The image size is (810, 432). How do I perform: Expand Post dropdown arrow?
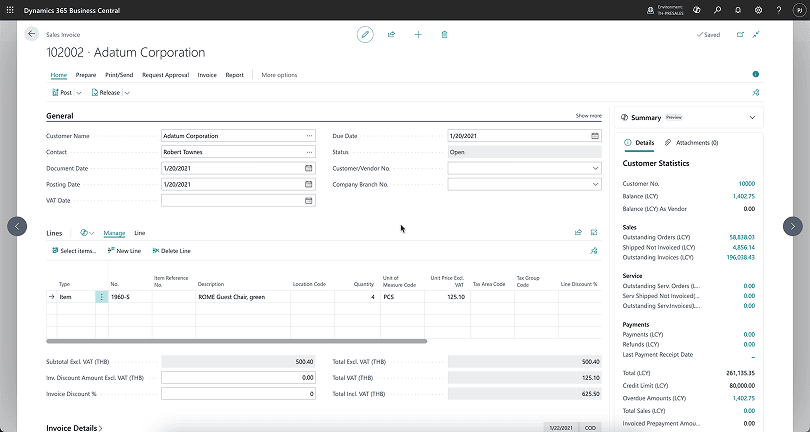coord(79,93)
